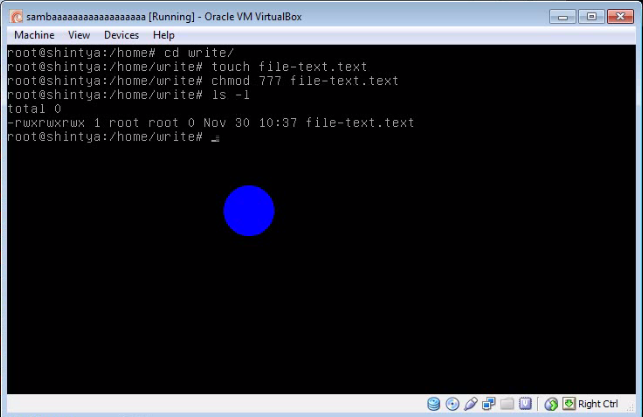Open the View menu
Screen dimensions: 643x417
pos(79,35)
